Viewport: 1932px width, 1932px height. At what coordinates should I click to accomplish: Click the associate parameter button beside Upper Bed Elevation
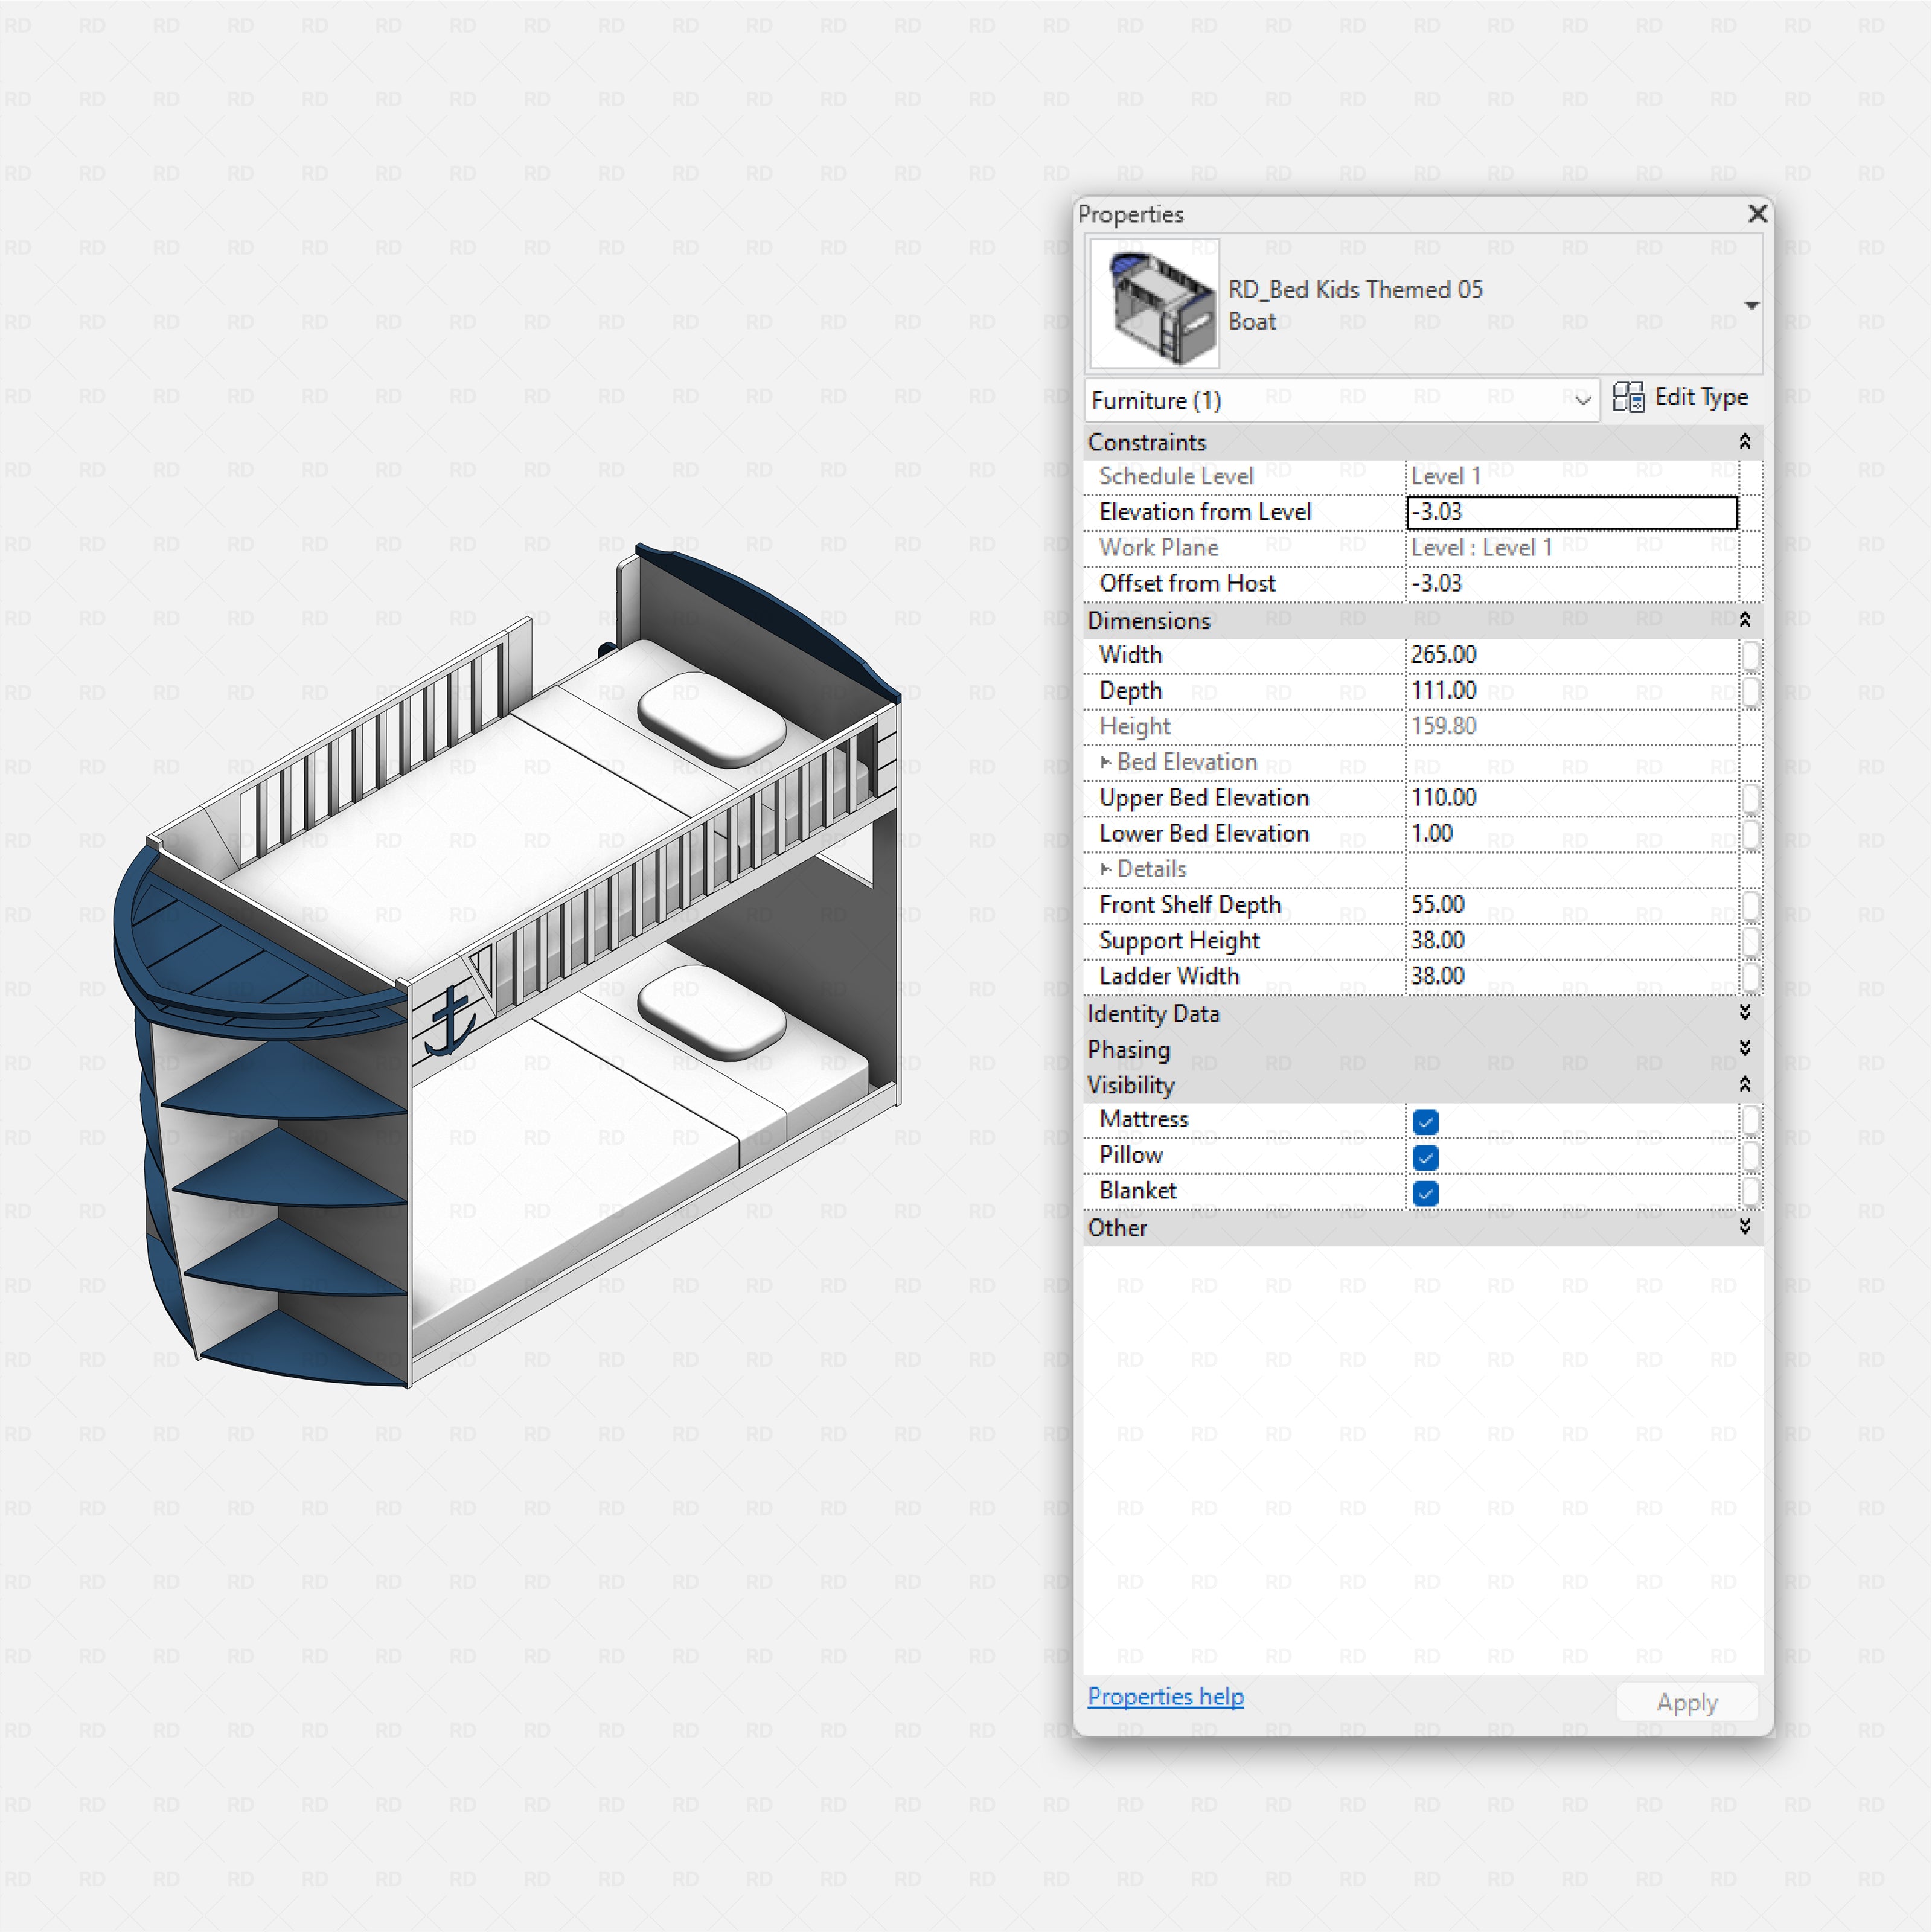click(x=1751, y=798)
